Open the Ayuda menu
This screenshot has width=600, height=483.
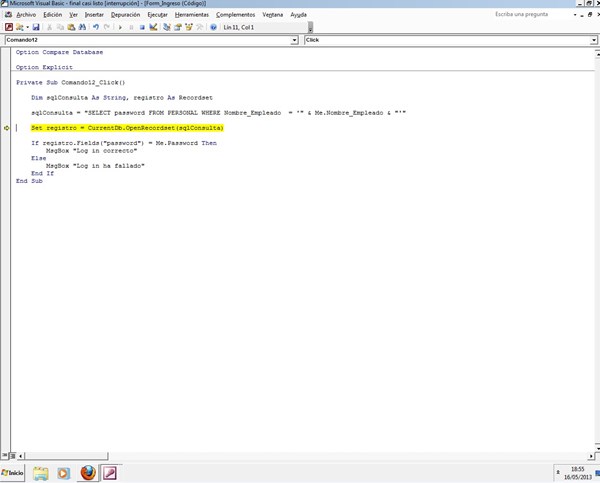coord(298,15)
